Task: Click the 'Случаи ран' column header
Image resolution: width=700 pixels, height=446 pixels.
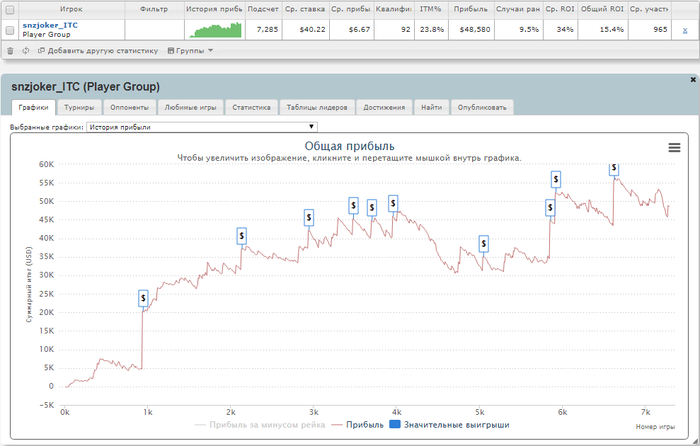Action: click(x=518, y=9)
